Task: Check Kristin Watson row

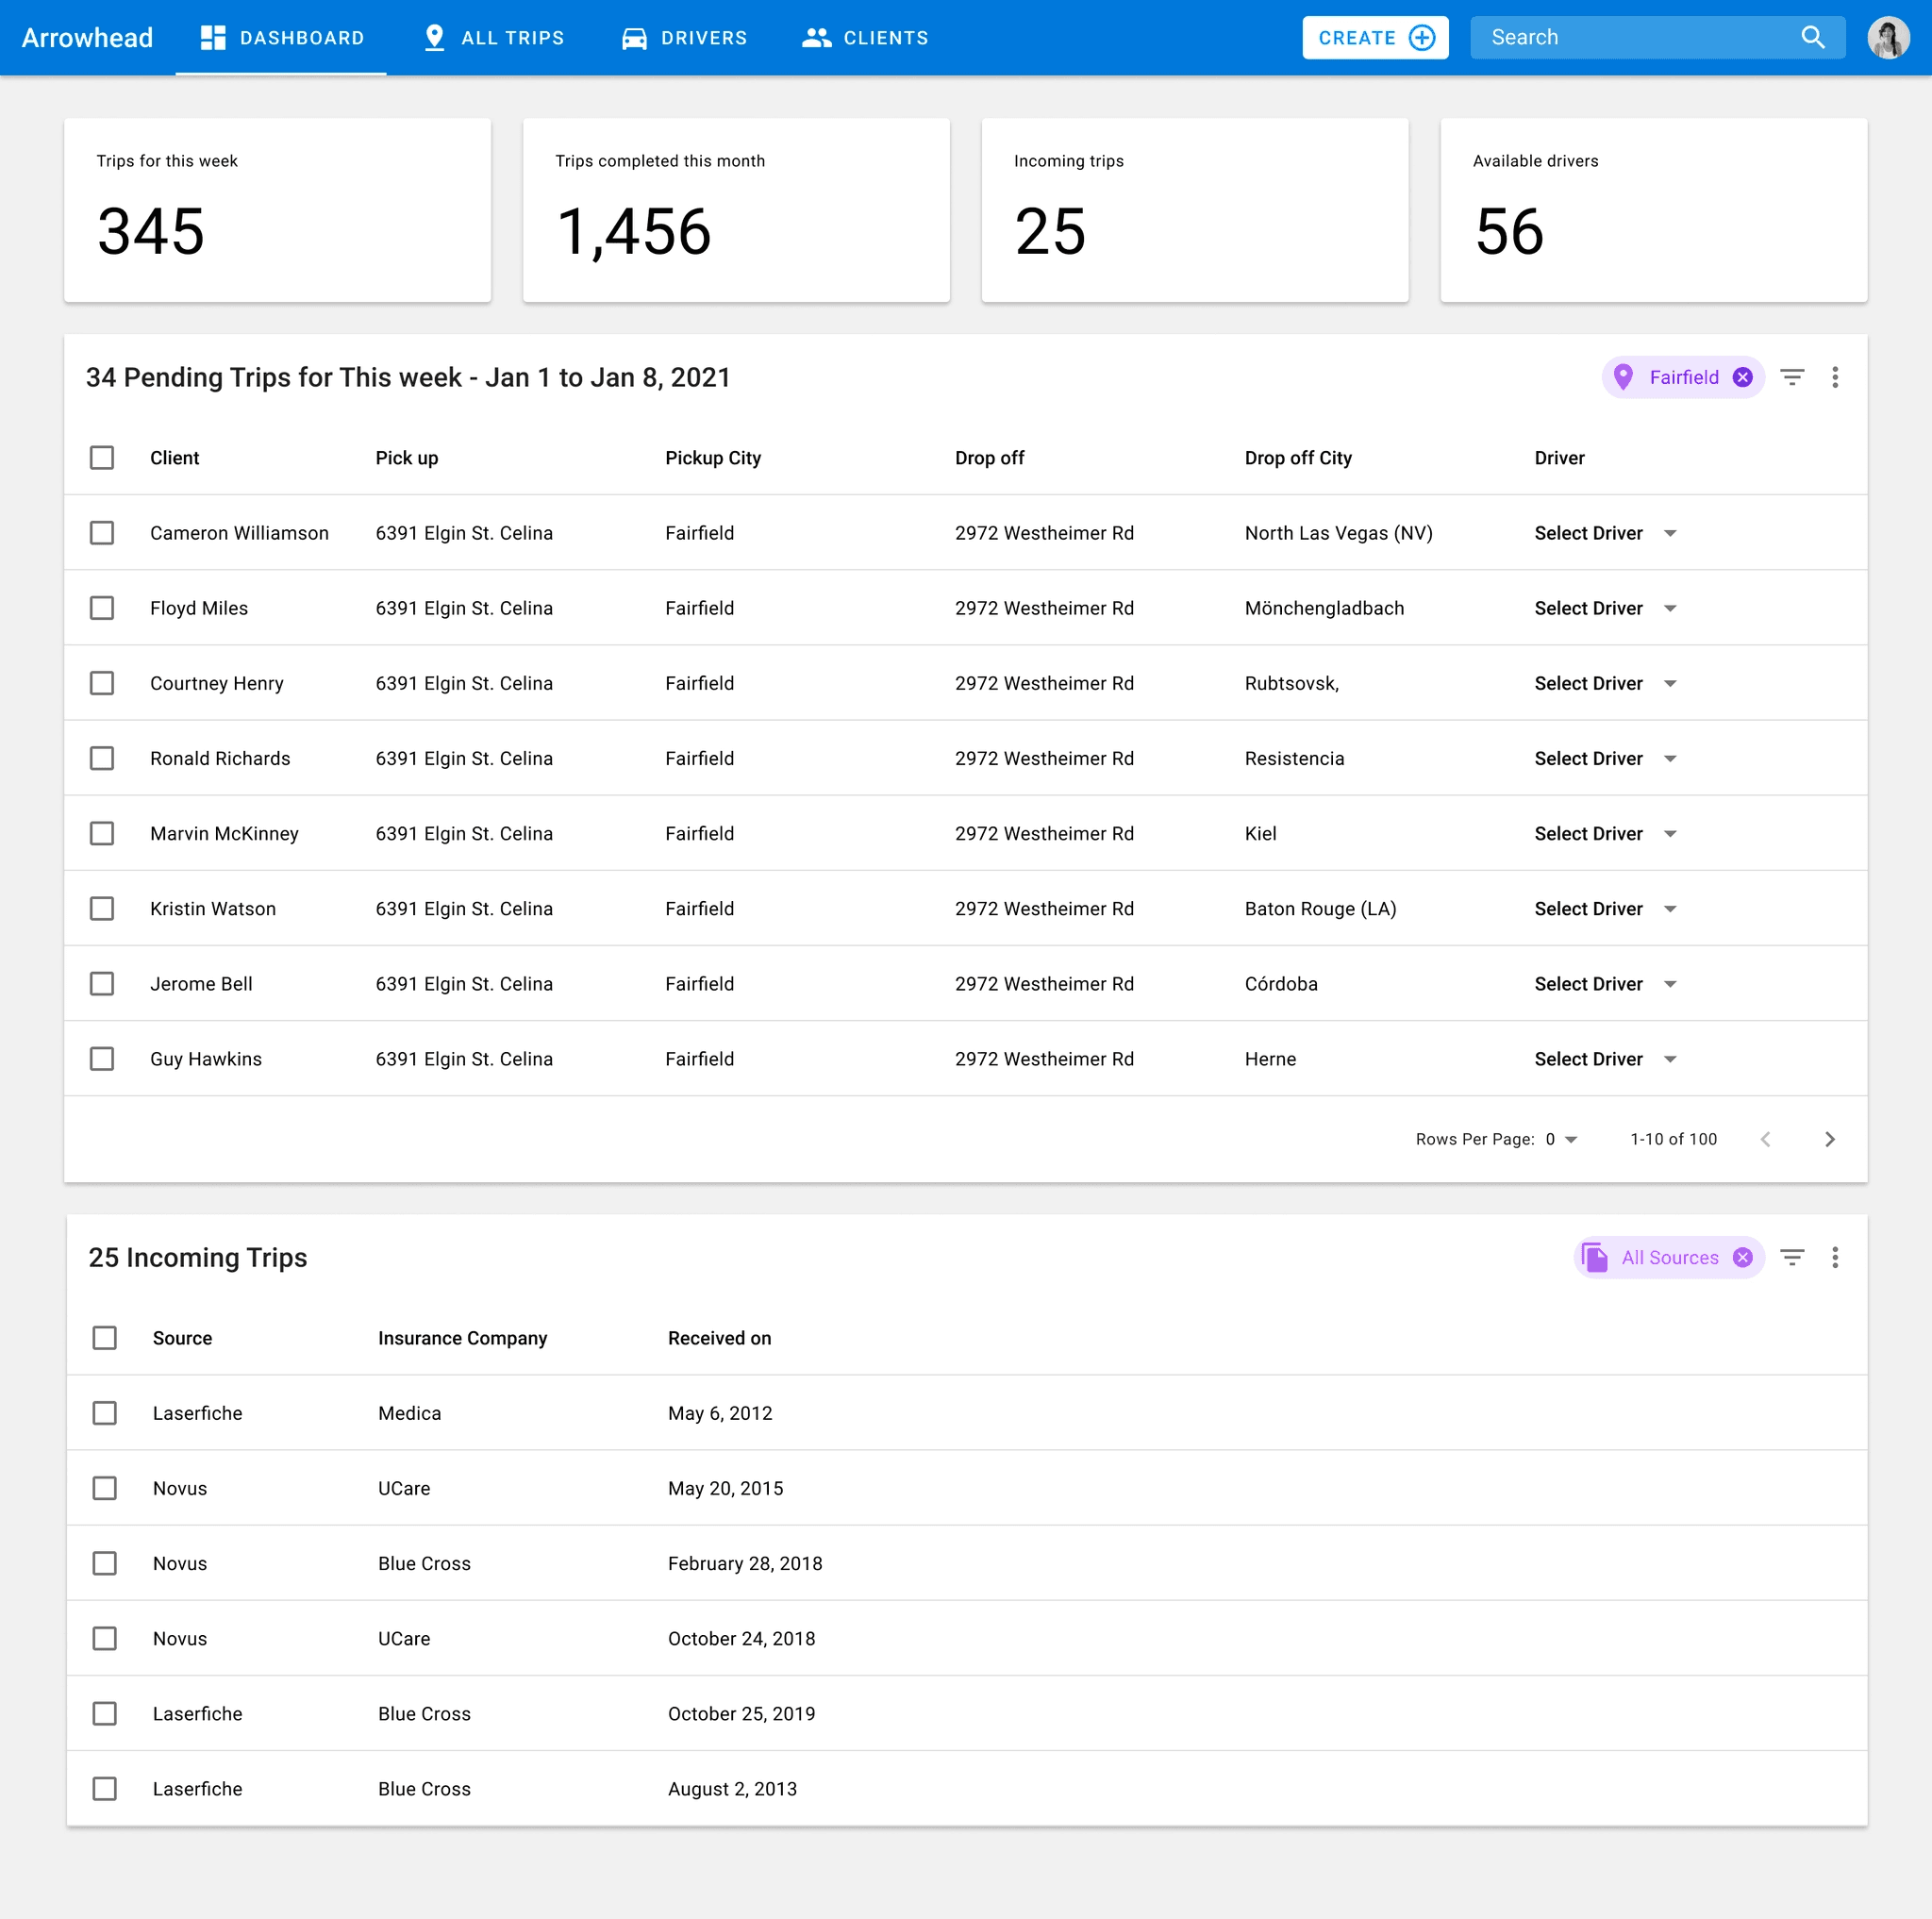Action: [102, 908]
